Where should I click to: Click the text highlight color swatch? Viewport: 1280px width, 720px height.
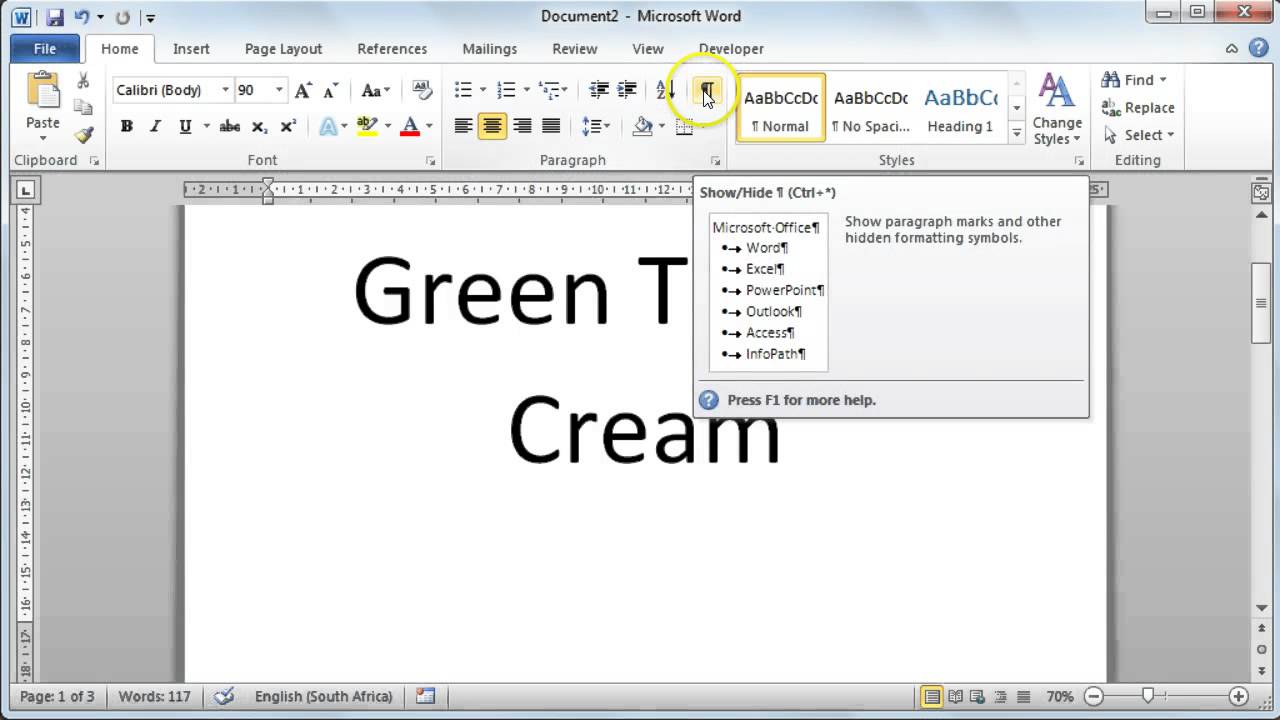[367, 126]
